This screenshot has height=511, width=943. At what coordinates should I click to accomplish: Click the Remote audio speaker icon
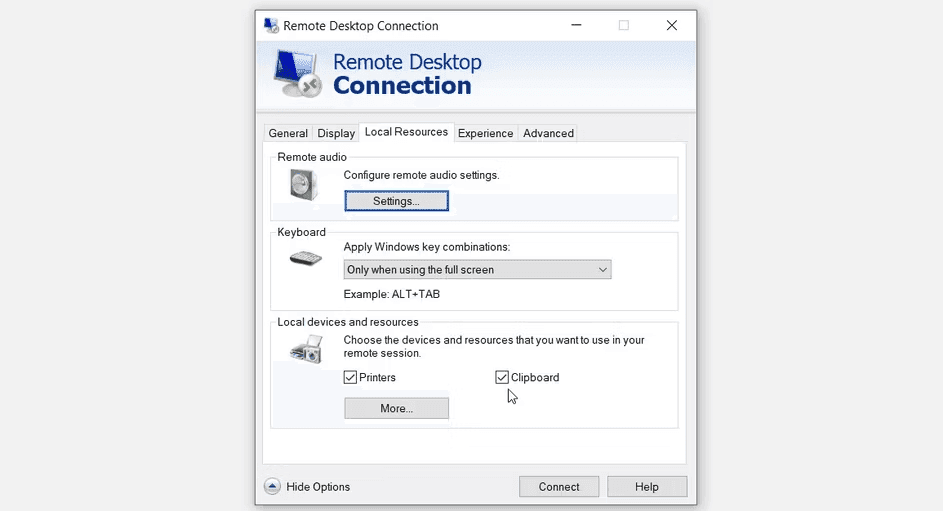pyautogui.click(x=304, y=184)
